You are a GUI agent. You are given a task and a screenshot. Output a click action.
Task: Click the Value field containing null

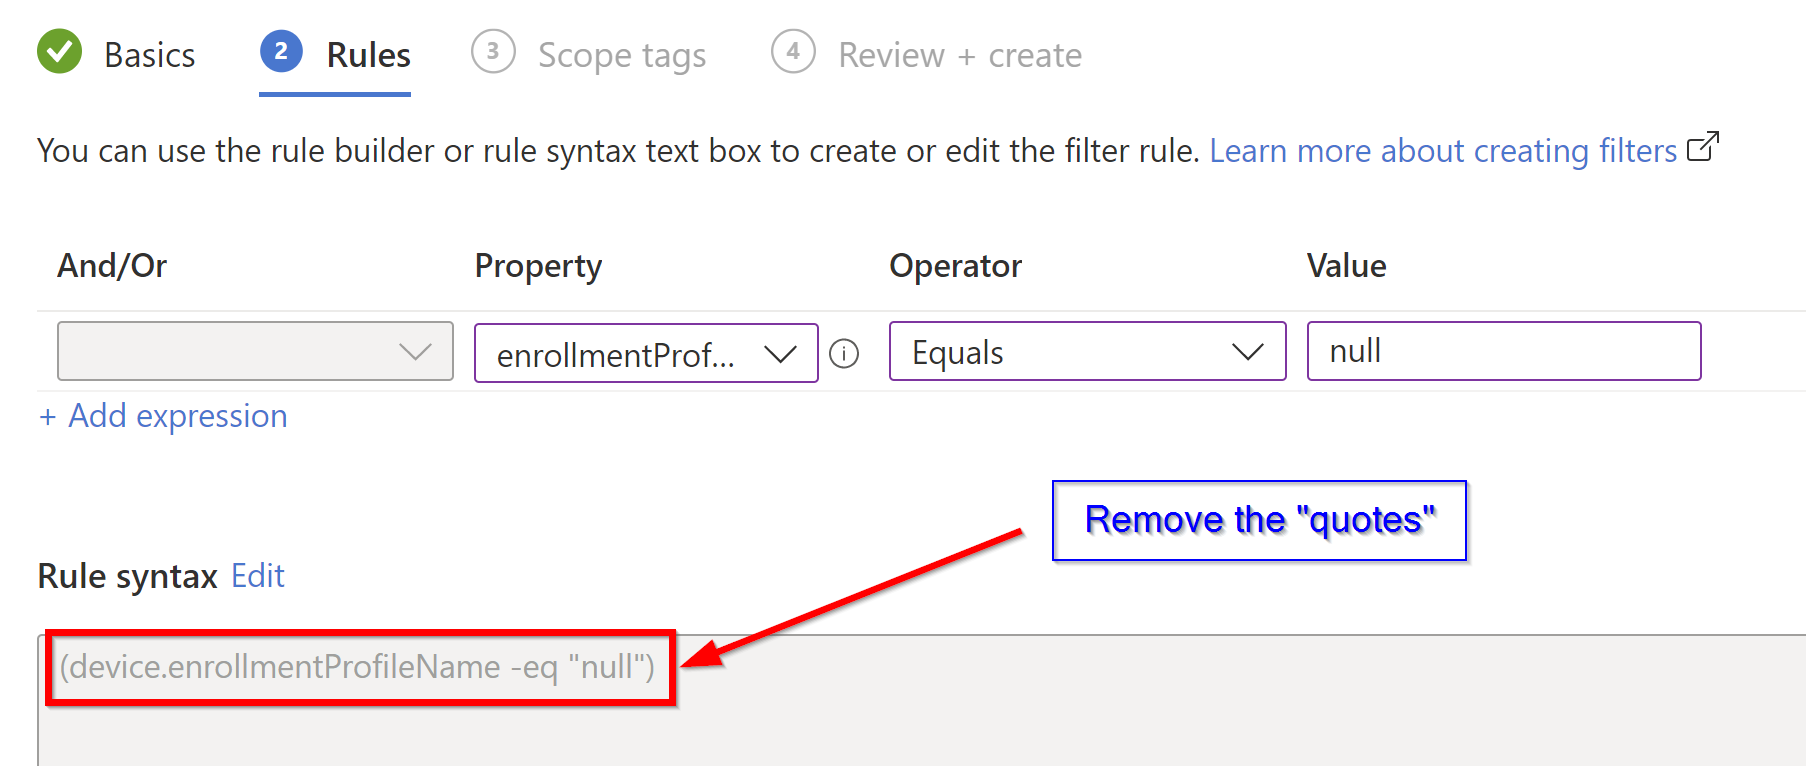(1503, 351)
